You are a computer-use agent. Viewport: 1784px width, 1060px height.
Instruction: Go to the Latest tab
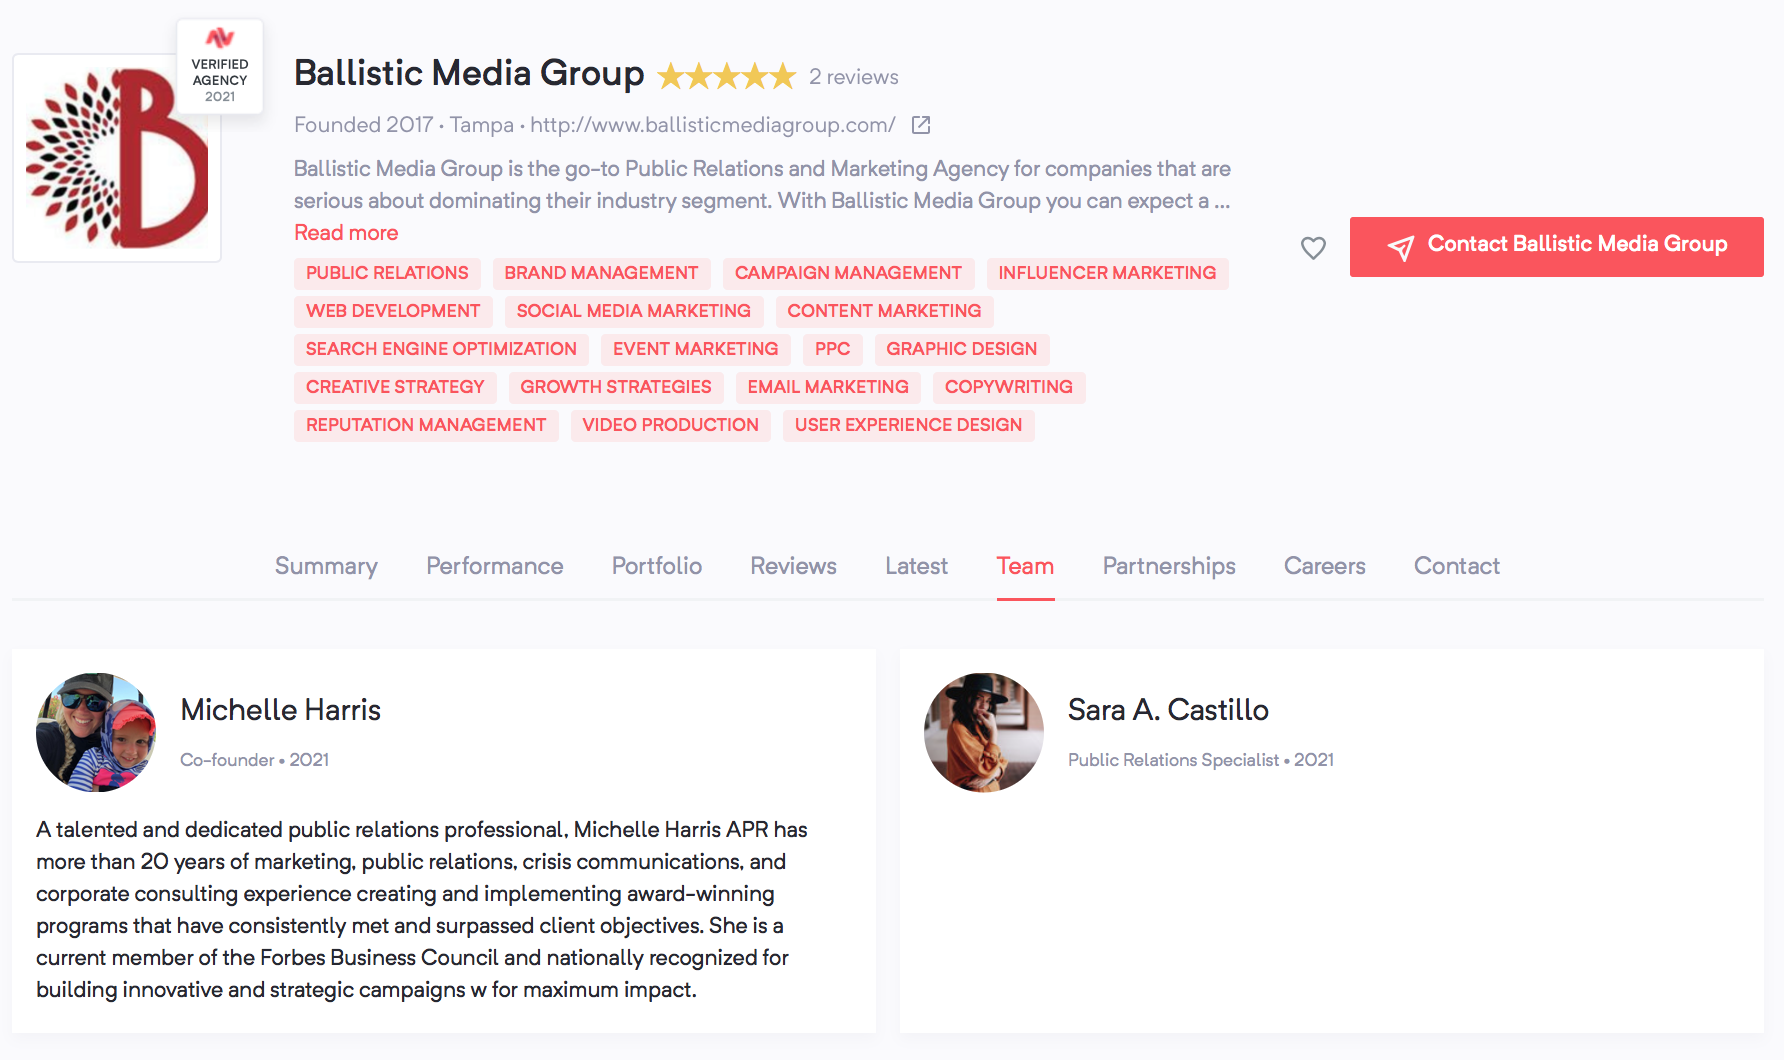pyautogui.click(x=916, y=566)
